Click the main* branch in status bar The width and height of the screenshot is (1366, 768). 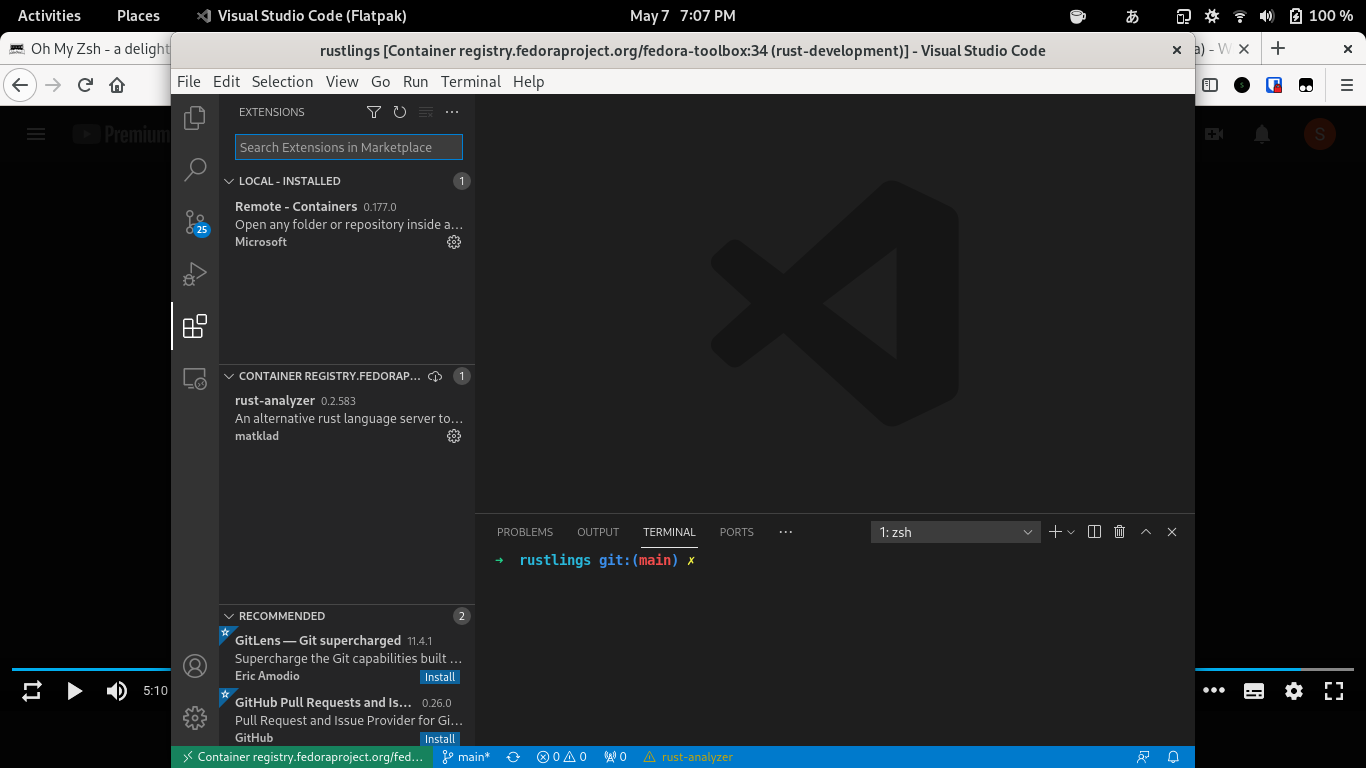(467, 757)
